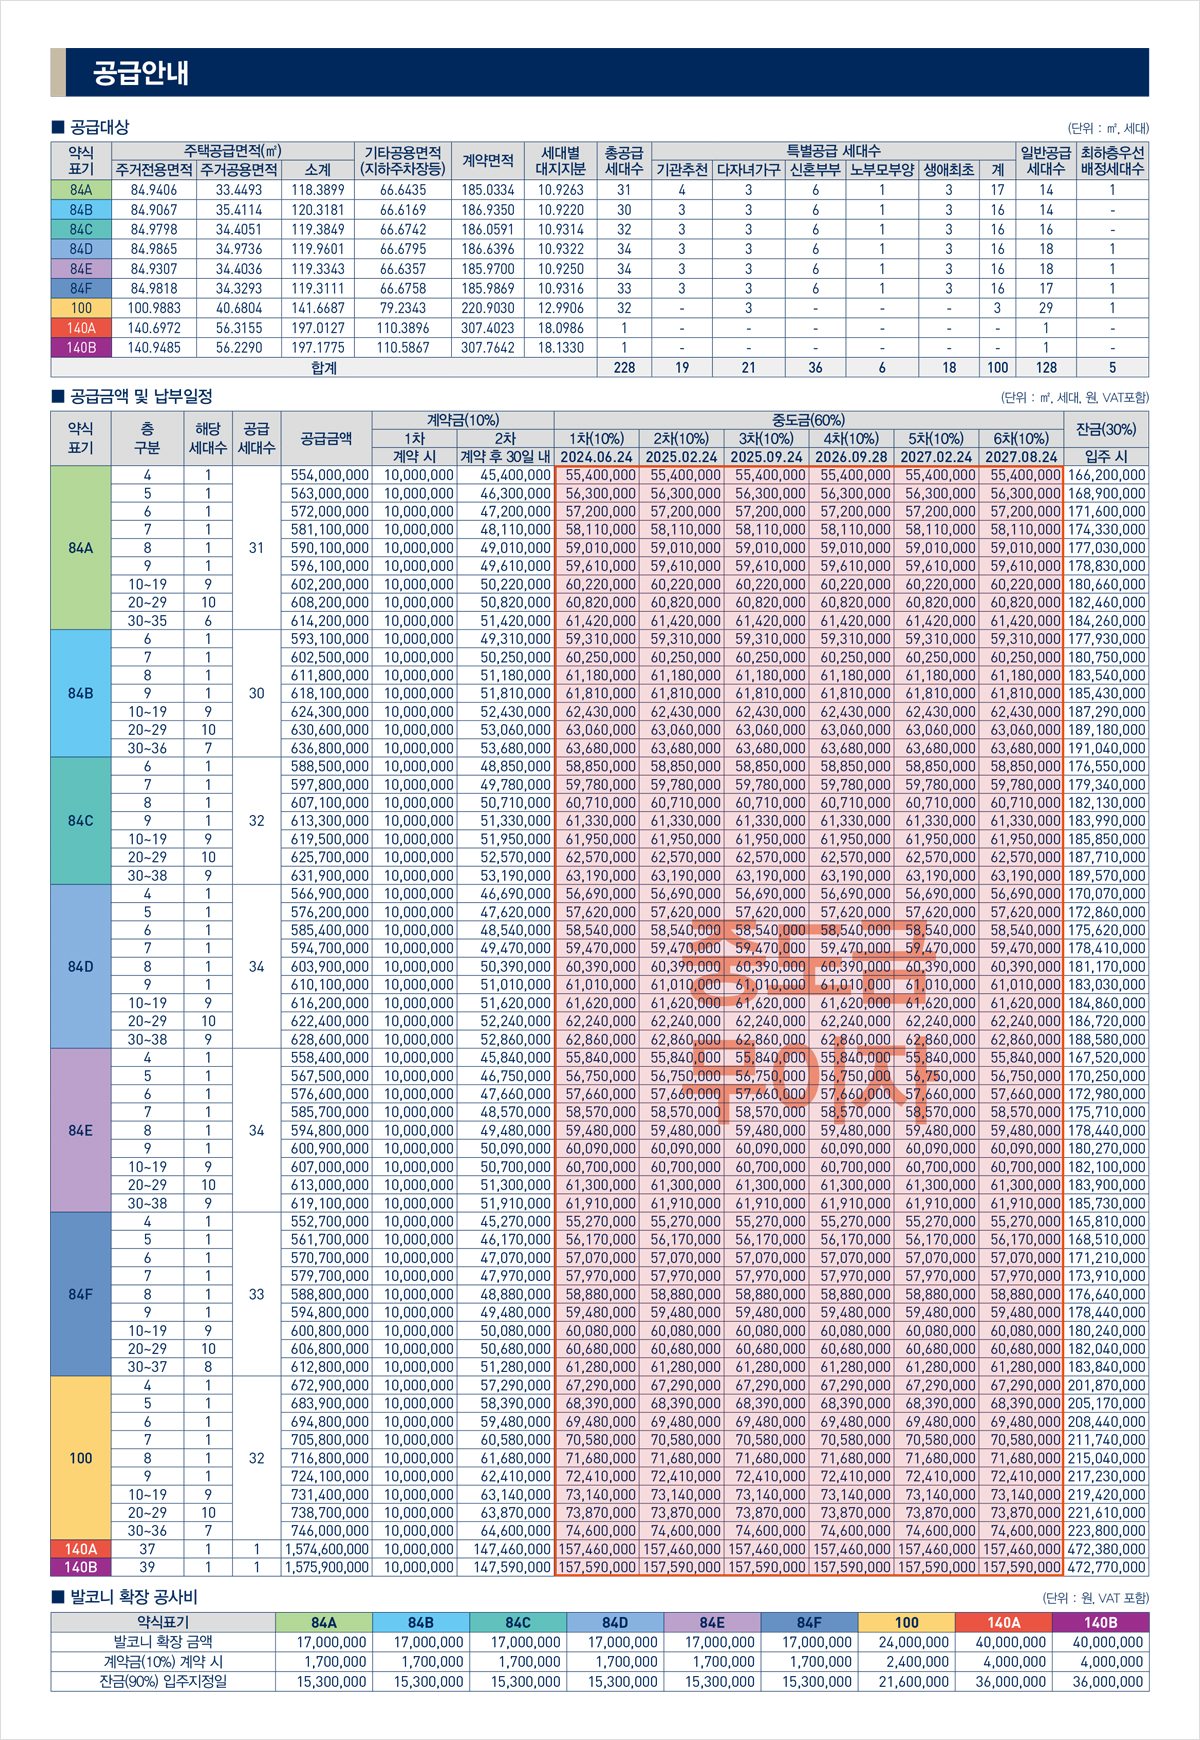Select the 84E header in balcony table
1200x1740 pixels.
click(x=712, y=1622)
